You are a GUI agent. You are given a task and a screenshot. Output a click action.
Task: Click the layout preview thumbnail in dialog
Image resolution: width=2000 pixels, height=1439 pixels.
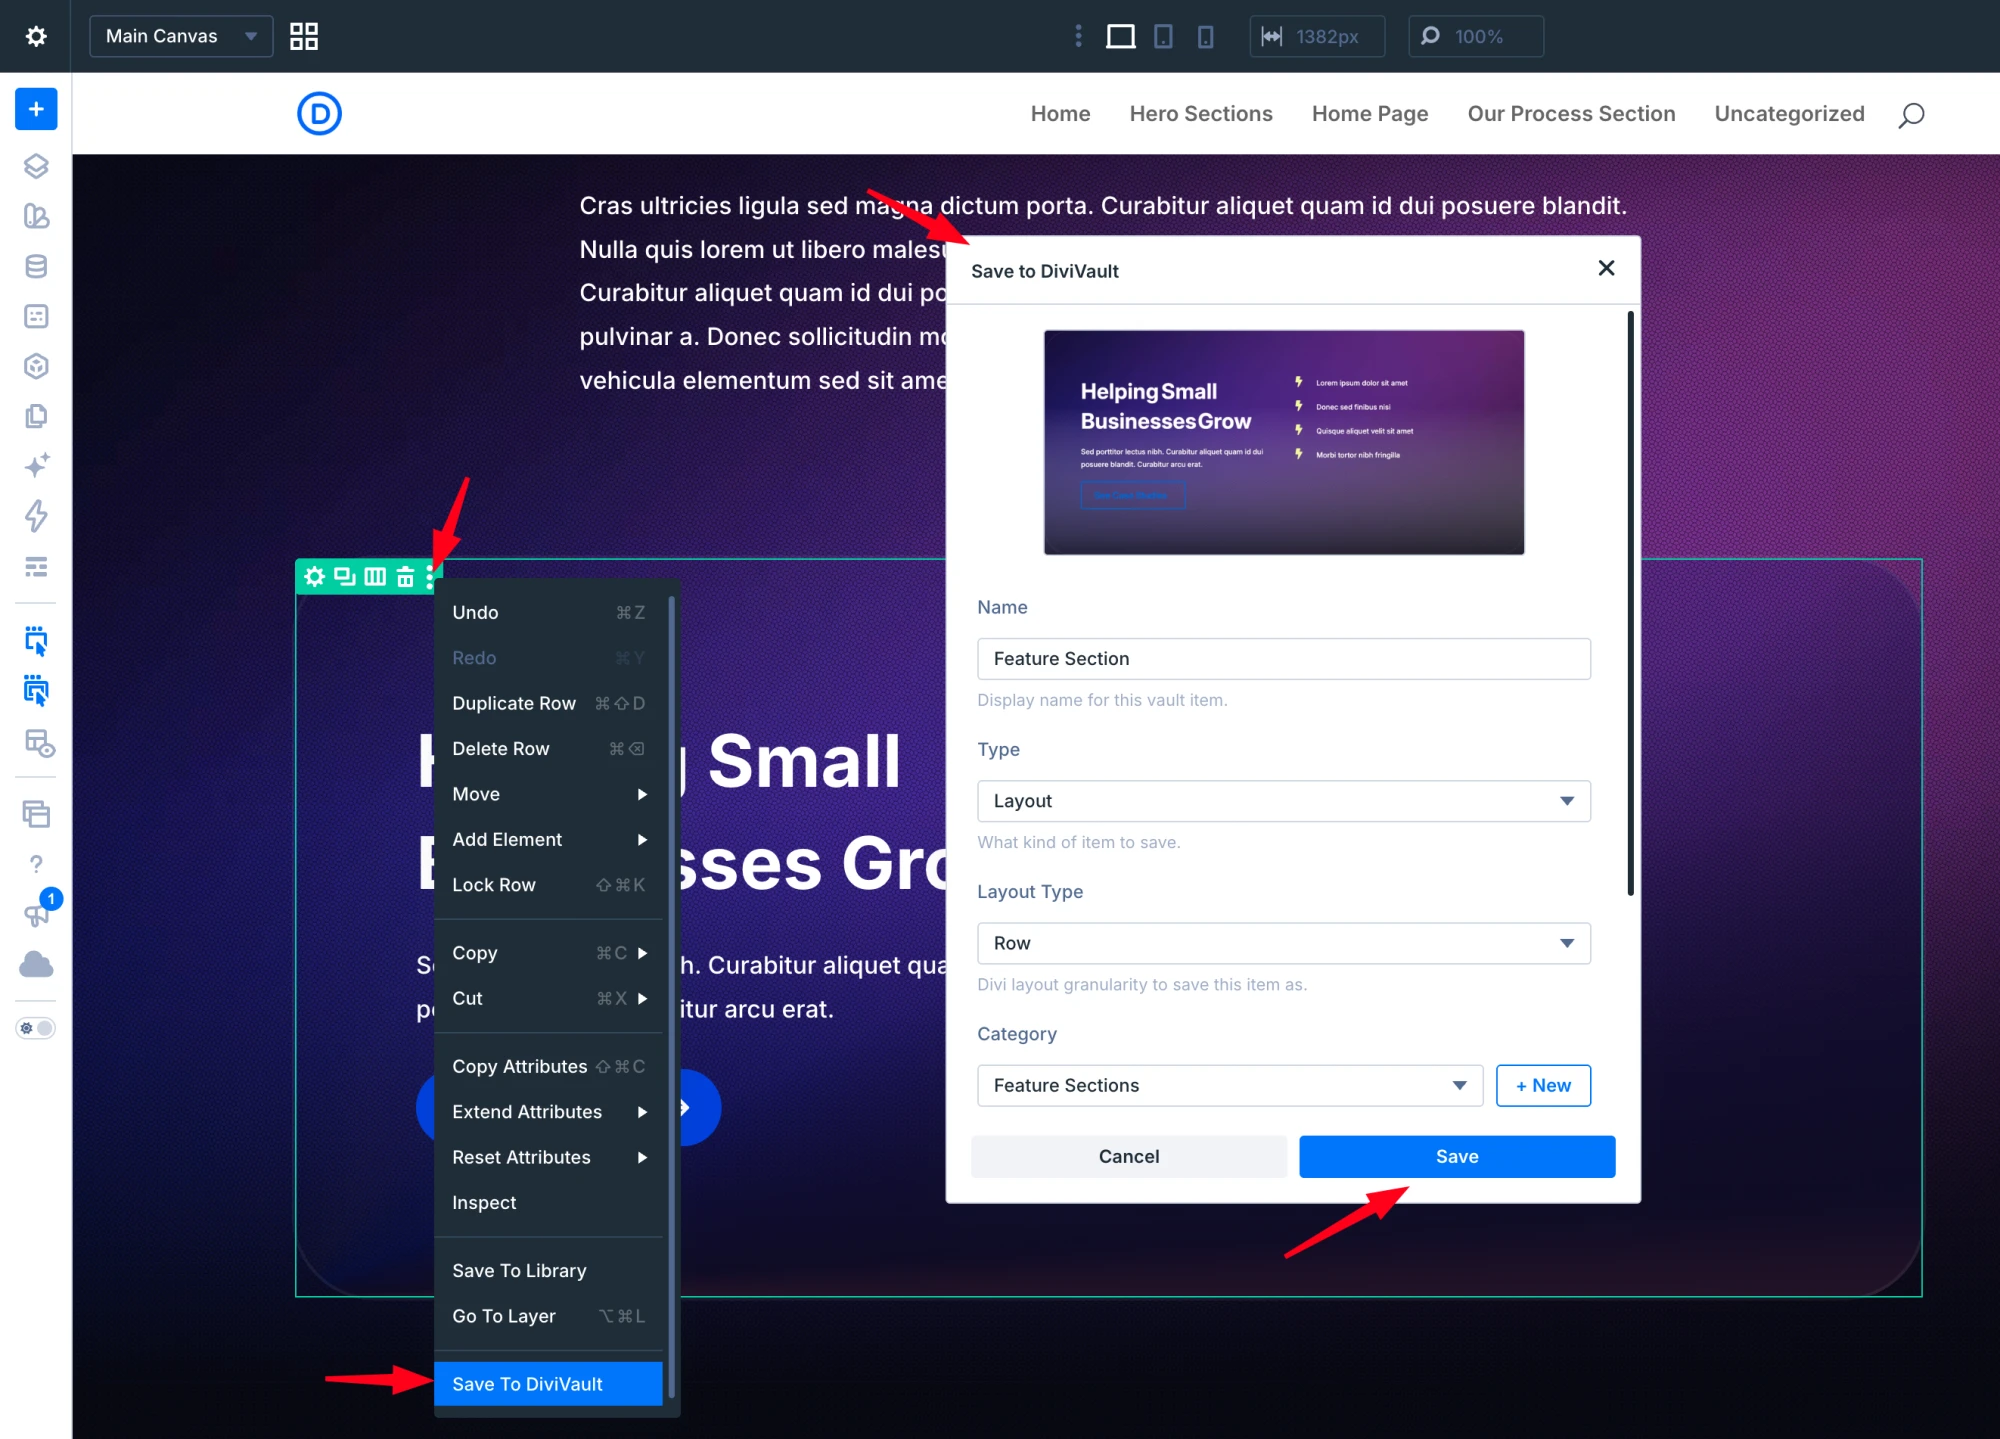click(x=1283, y=442)
